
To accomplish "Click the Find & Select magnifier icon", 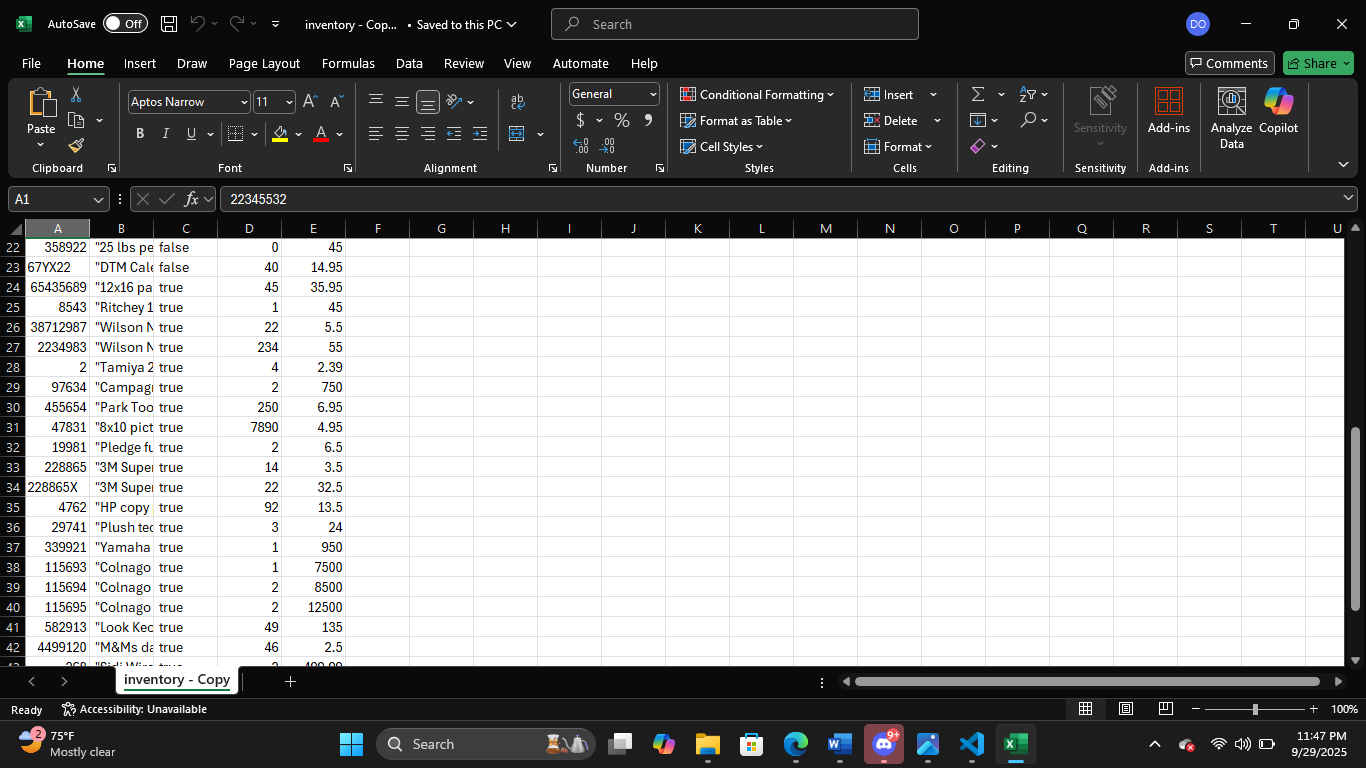I will click(1027, 120).
